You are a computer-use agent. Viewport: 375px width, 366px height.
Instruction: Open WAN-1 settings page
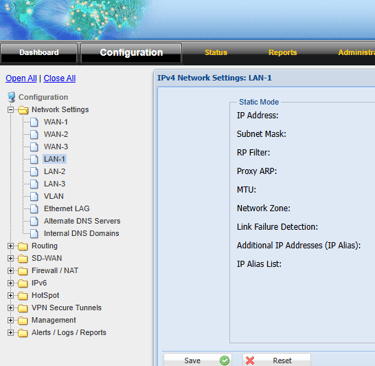tap(56, 122)
